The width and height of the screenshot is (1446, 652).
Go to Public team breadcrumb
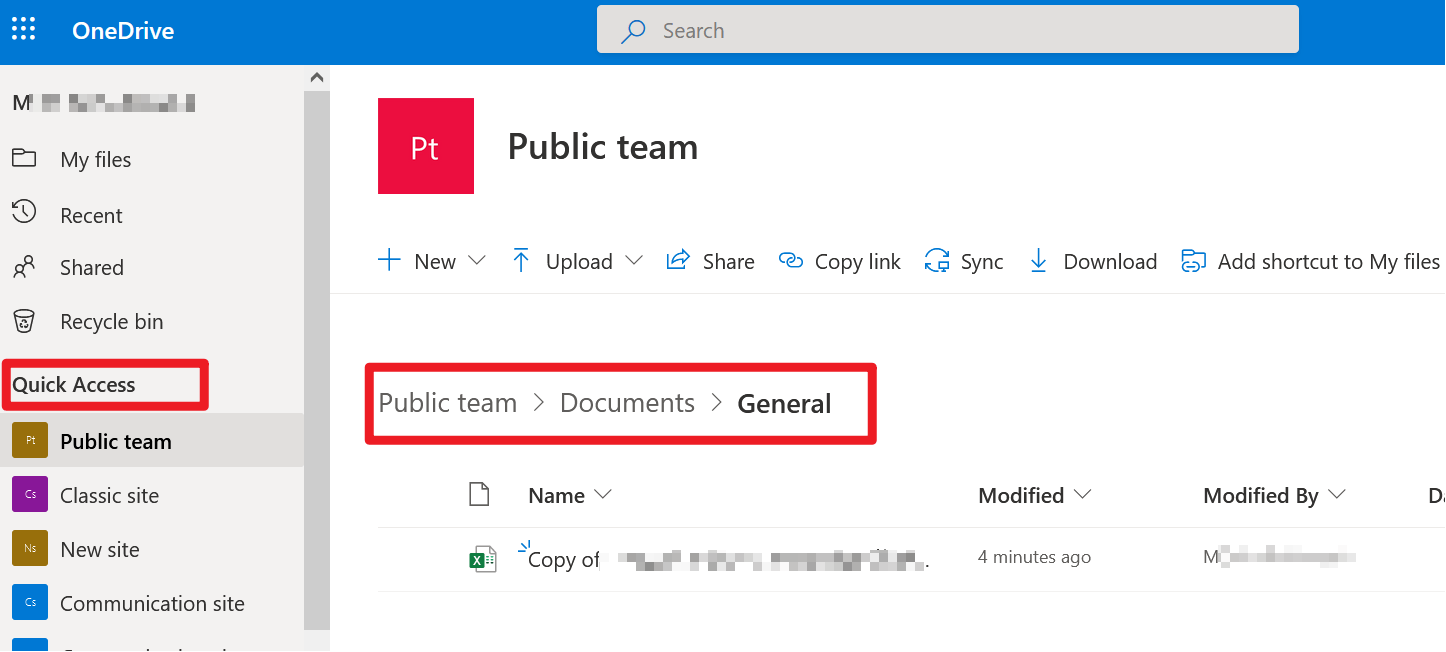[448, 403]
